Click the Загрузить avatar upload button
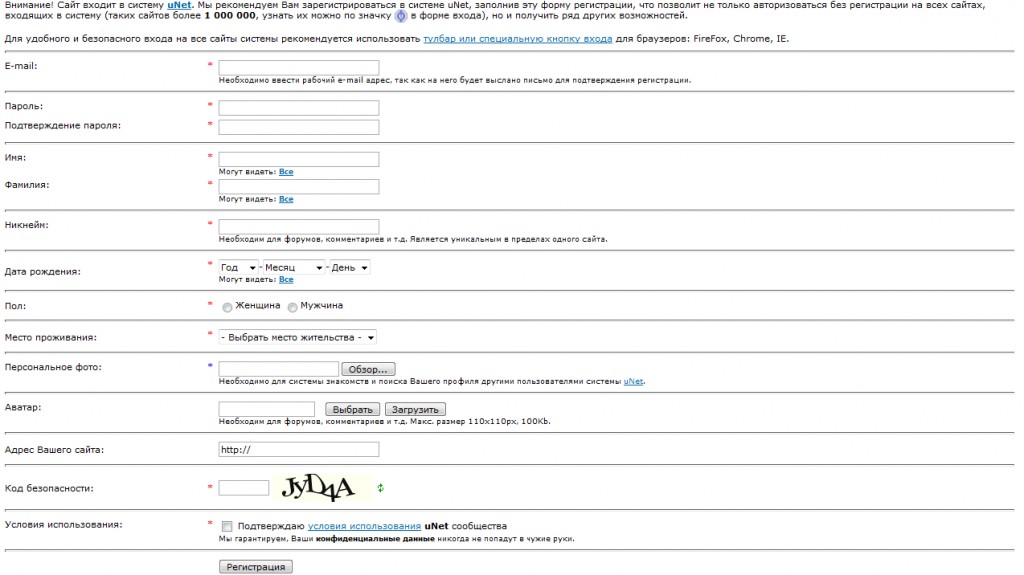This screenshot has width=1024, height=575. point(415,409)
